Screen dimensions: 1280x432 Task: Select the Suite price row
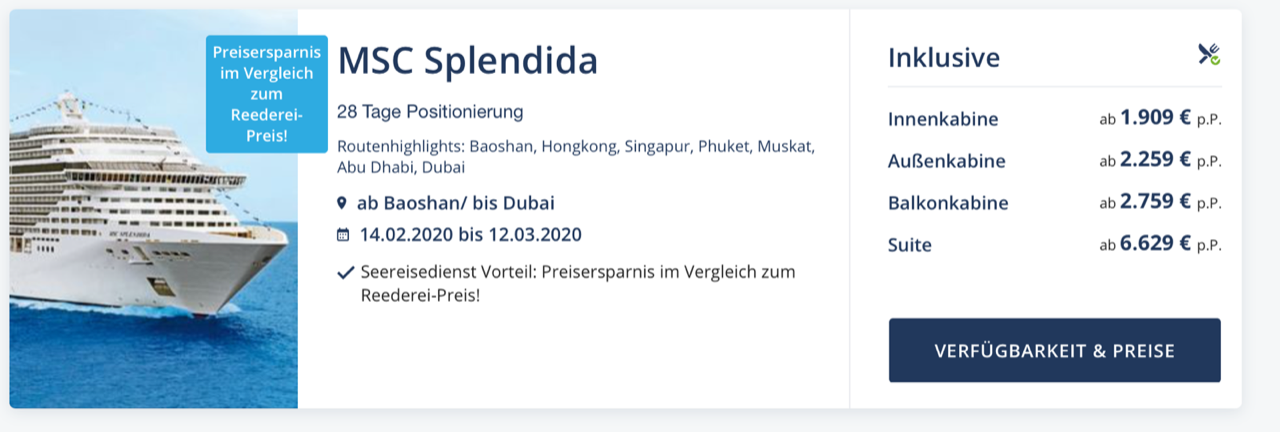1054,244
